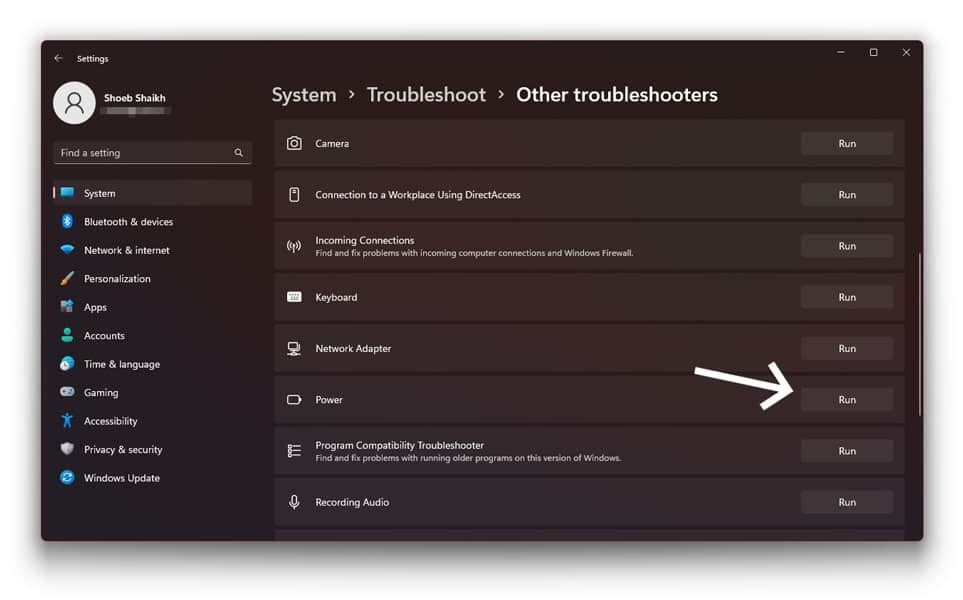This screenshot has width=963, height=600.
Task: Click the Accounts person icon
Action: tap(68, 335)
